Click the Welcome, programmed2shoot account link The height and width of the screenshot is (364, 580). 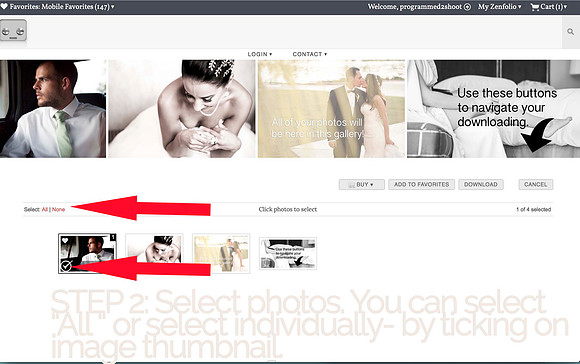click(x=415, y=7)
